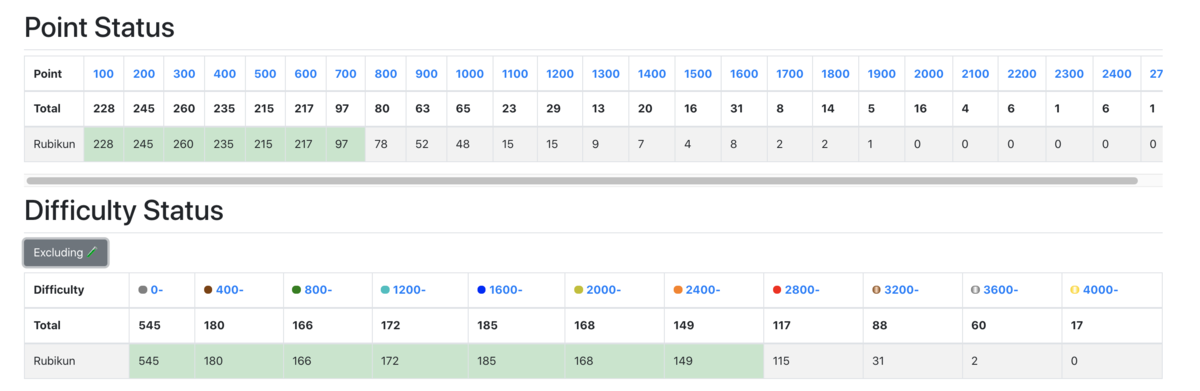Open the 500 point link
The image size is (1200, 391).
[x=265, y=74]
